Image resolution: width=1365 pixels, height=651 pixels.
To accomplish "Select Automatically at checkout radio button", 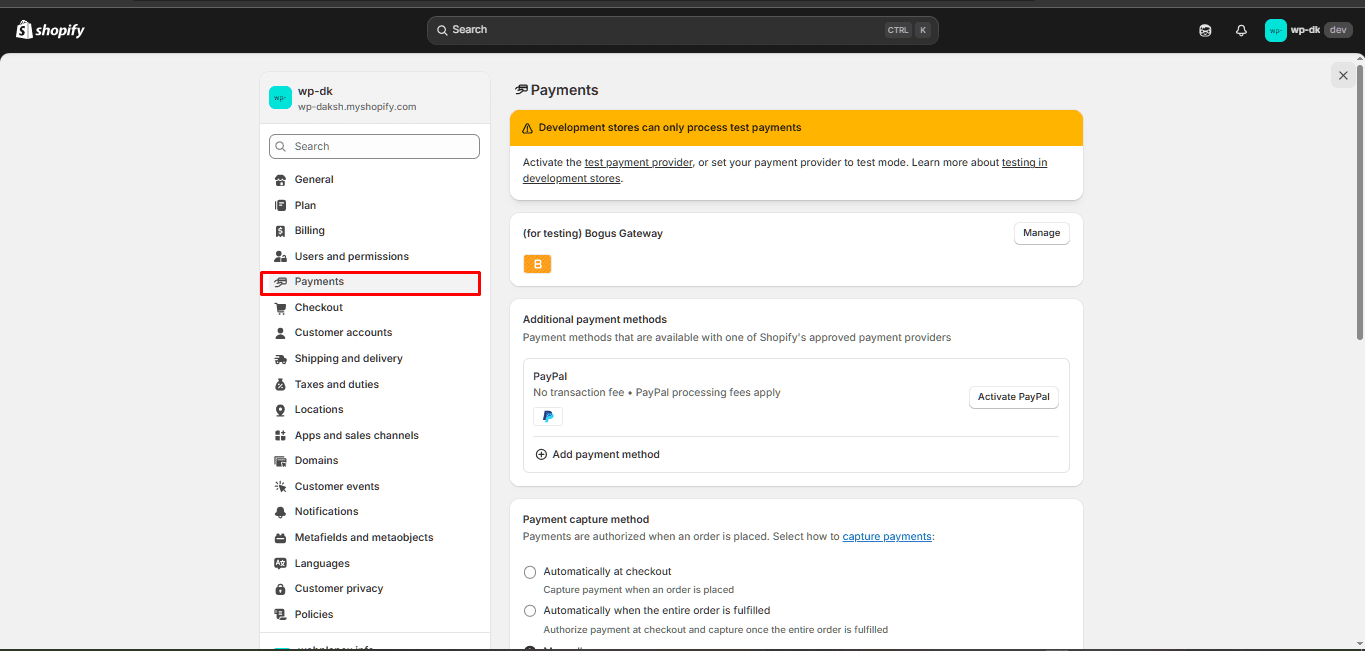I will (530, 572).
